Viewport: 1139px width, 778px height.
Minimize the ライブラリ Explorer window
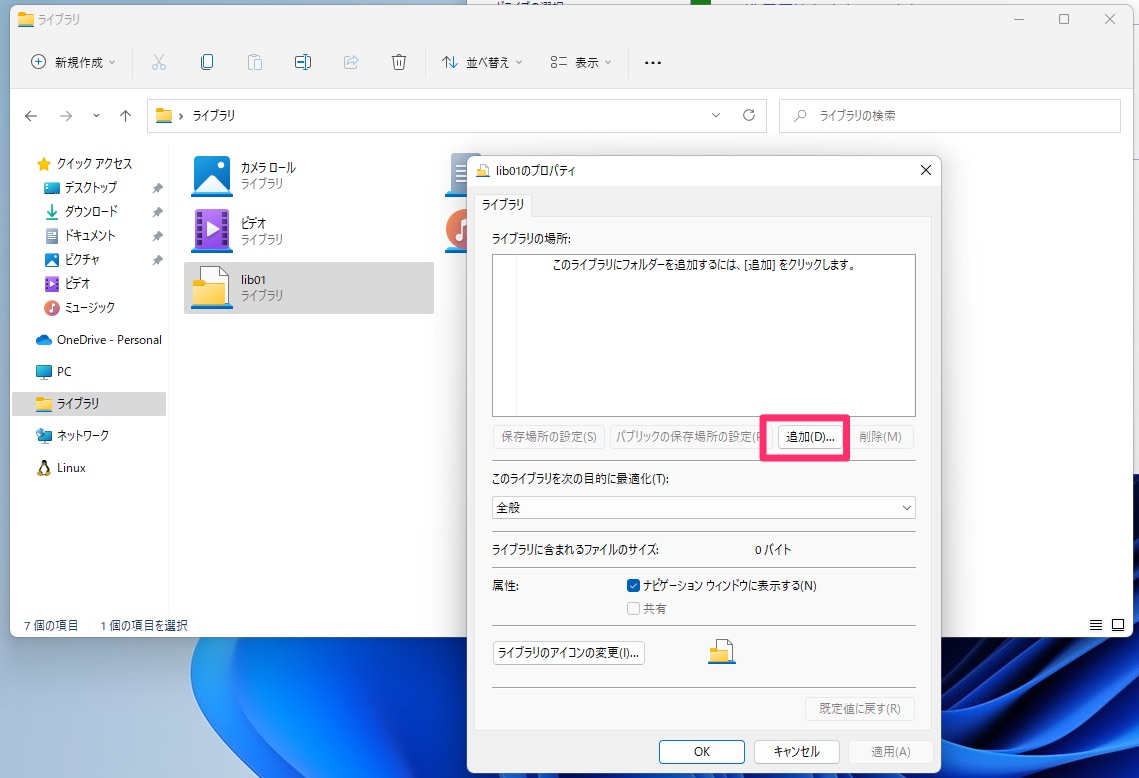click(1019, 20)
